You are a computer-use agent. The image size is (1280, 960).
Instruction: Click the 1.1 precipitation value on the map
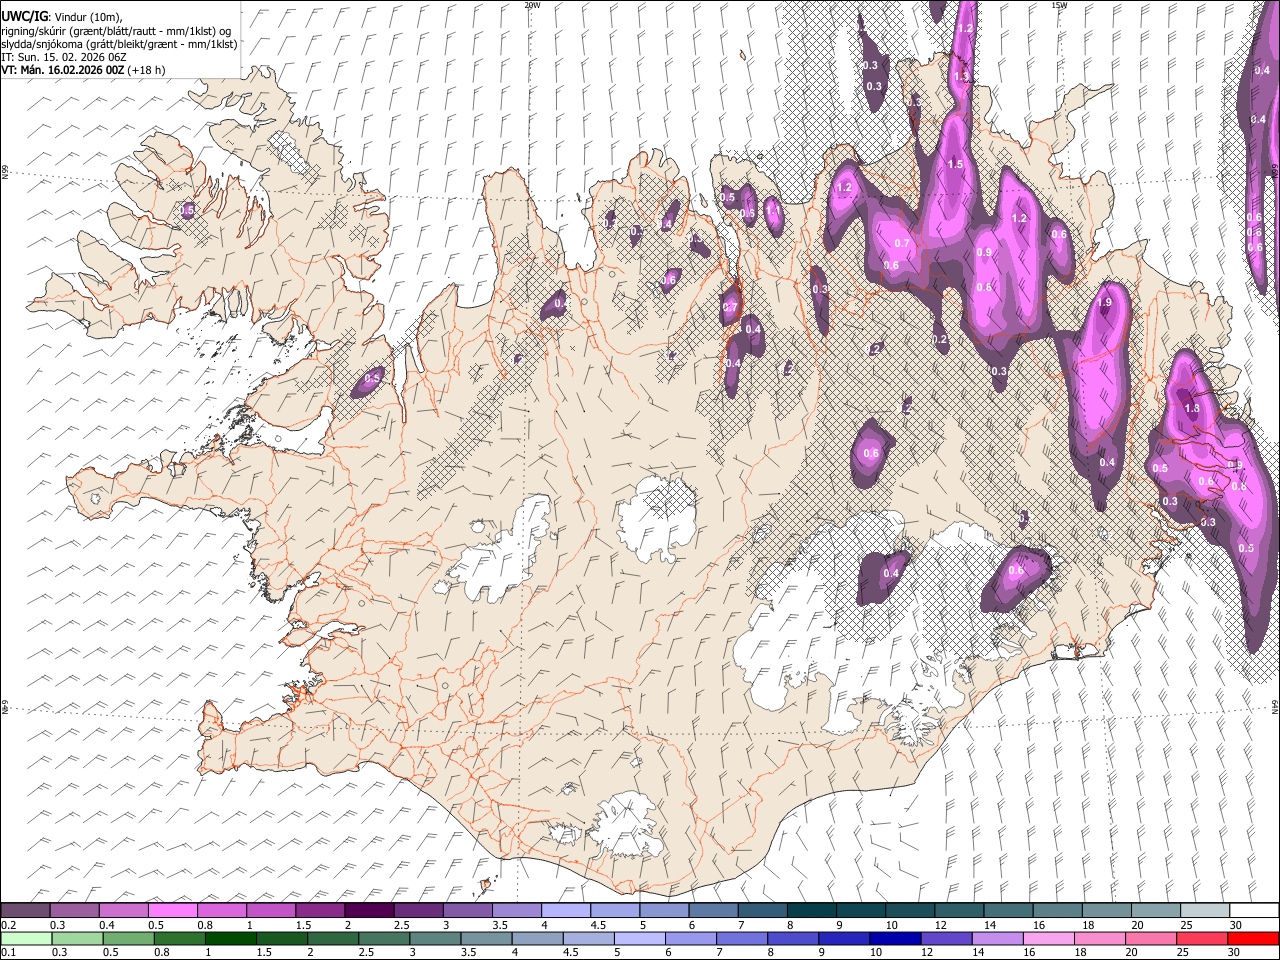point(773,211)
